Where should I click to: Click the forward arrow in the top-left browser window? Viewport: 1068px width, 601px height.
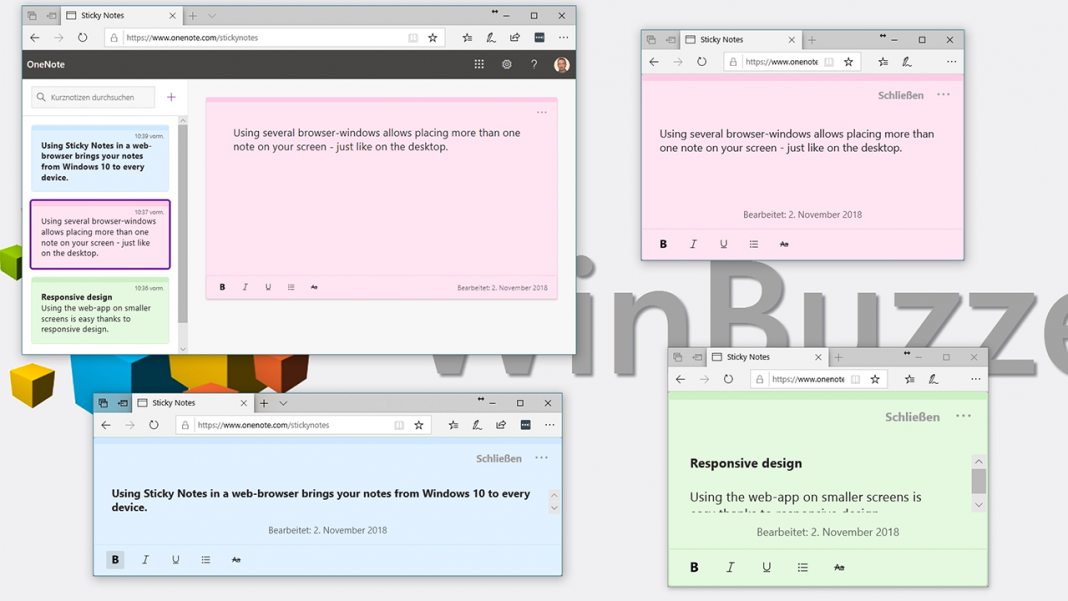tap(59, 37)
